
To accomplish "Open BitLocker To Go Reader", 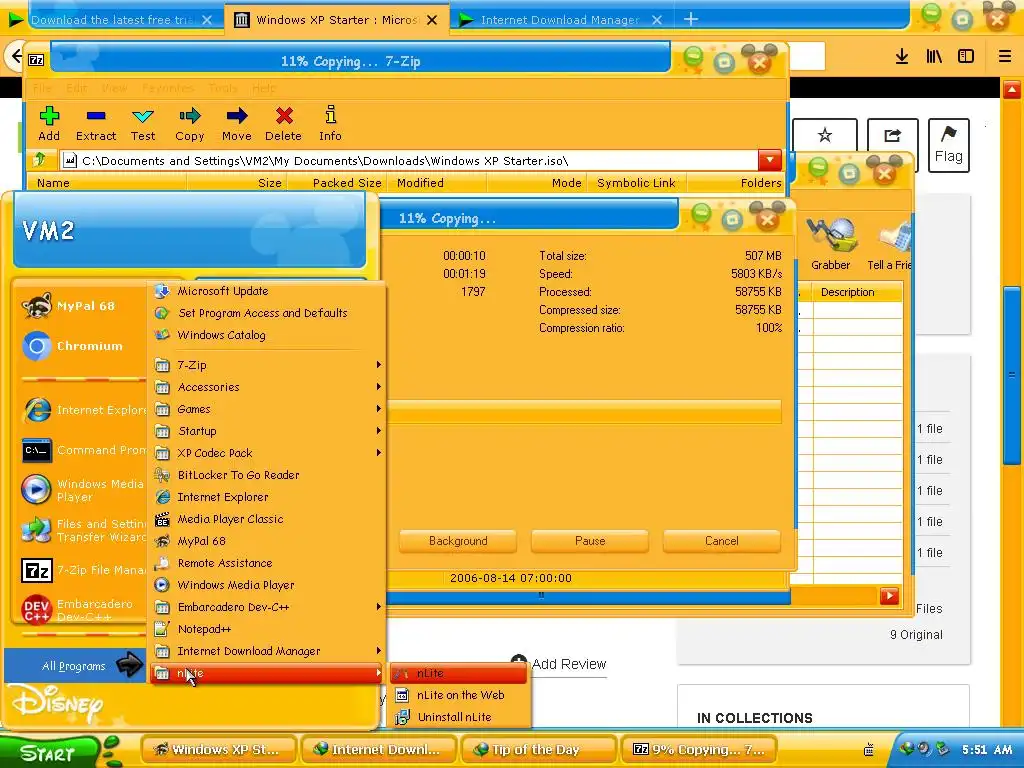I will pyautogui.click(x=268, y=475).
